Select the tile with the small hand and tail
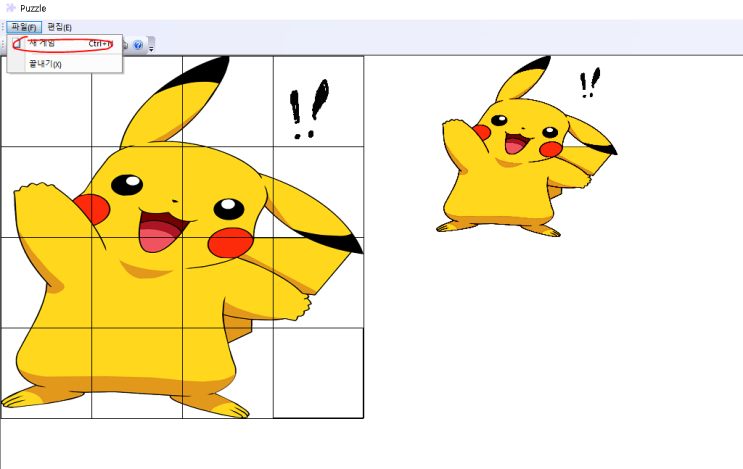Viewport: 743px width, 469px height. pos(318,282)
